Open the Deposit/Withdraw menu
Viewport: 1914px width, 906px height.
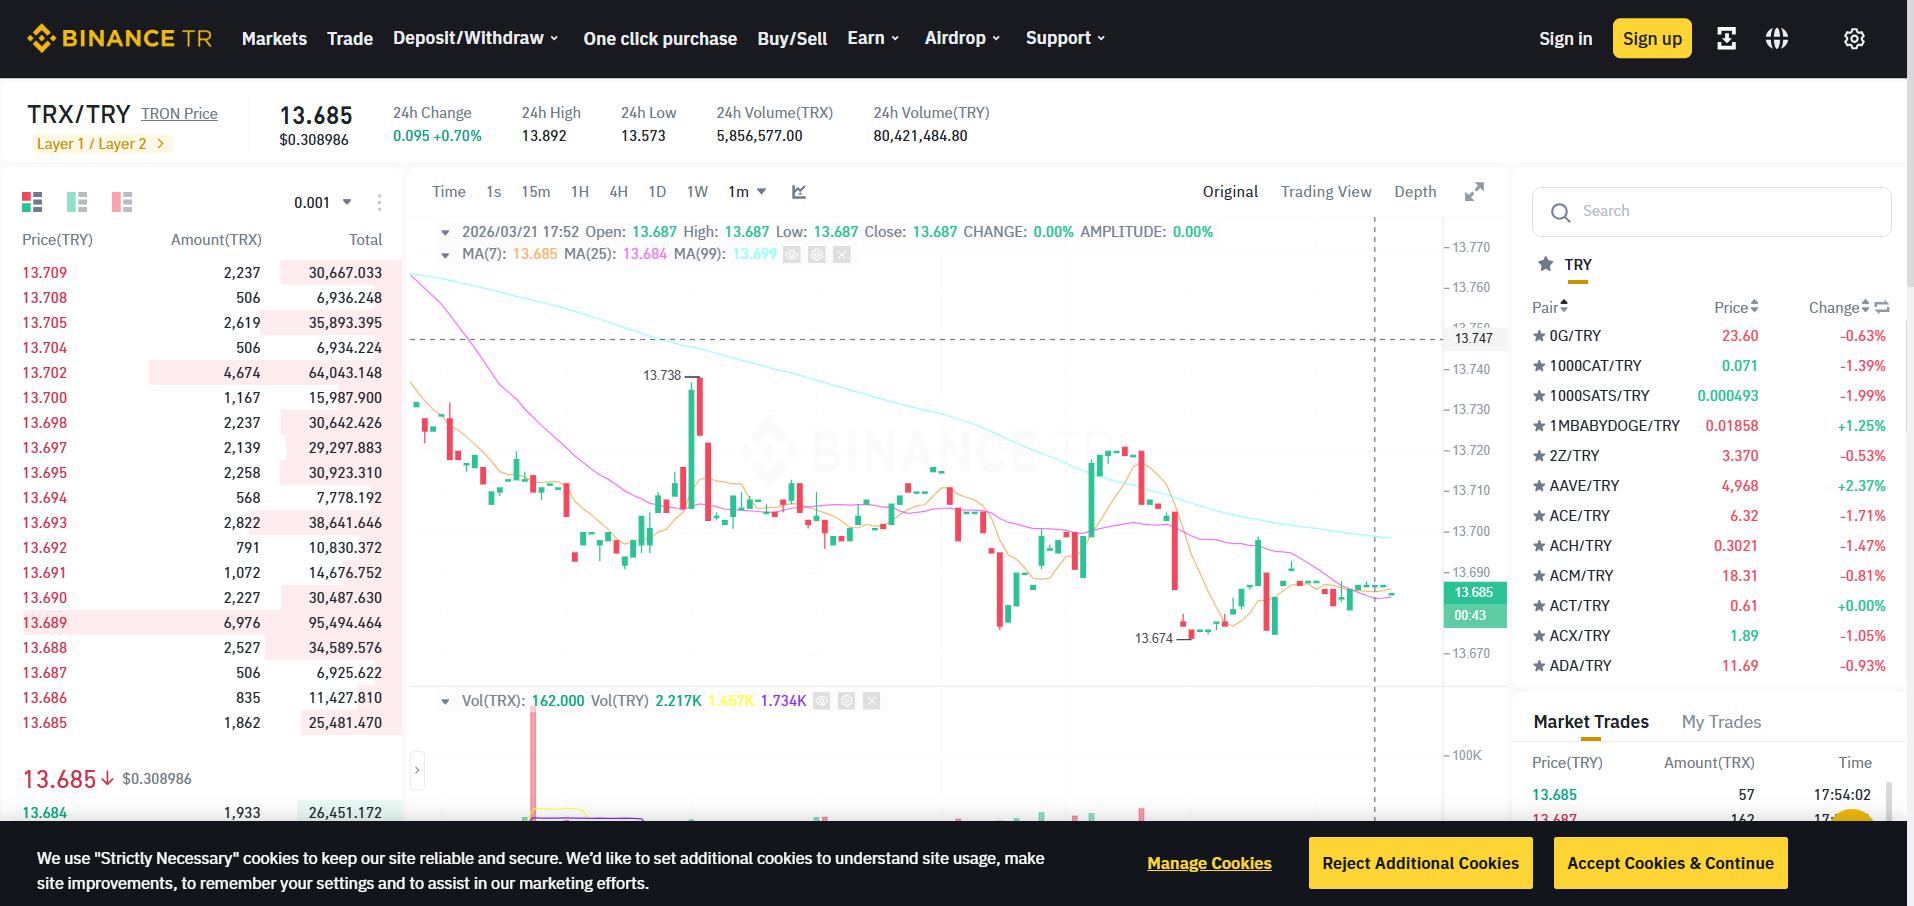point(475,38)
